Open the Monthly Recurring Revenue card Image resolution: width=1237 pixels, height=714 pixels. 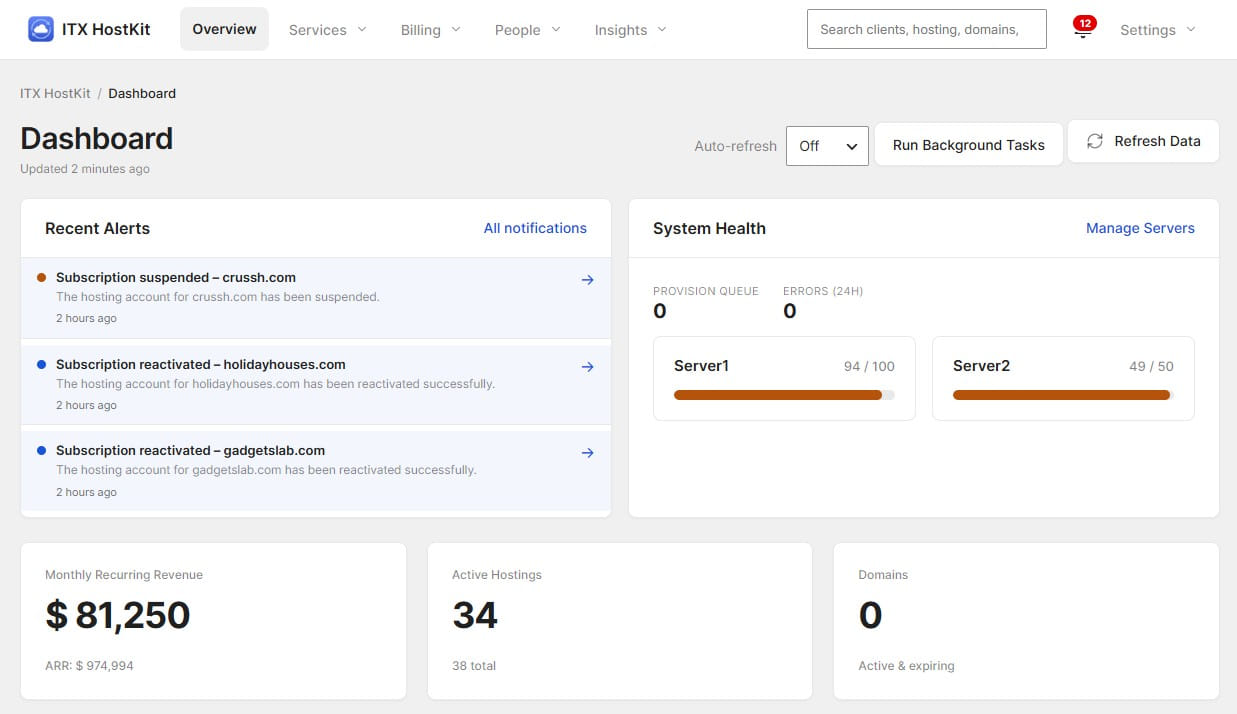coord(213,621)
